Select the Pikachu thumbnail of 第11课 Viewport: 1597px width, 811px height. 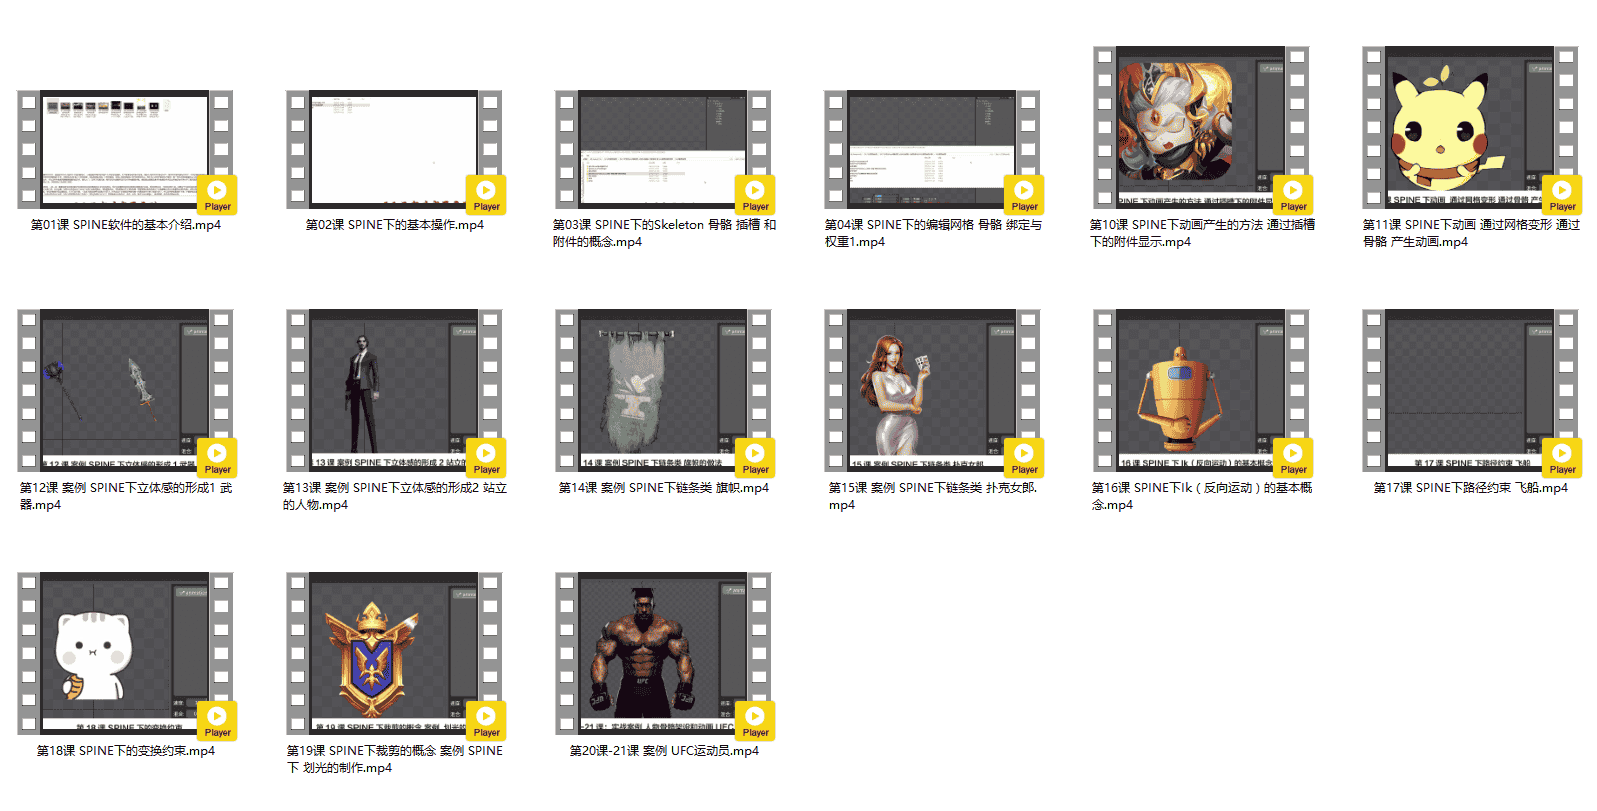tap(1470, 127)
